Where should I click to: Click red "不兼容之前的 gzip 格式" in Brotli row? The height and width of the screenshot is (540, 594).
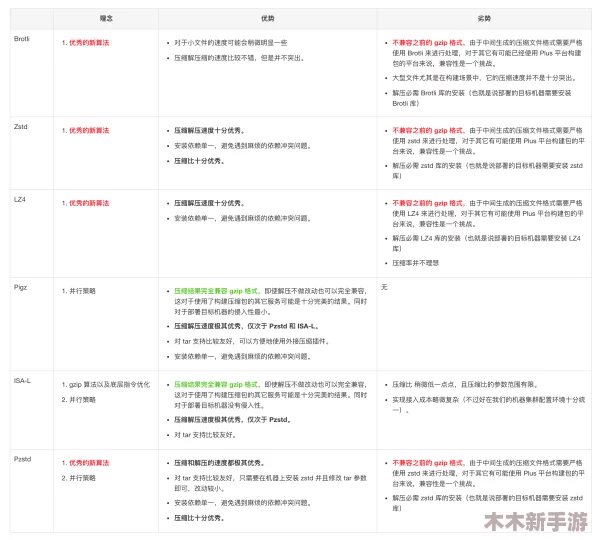tap(428, 42)
